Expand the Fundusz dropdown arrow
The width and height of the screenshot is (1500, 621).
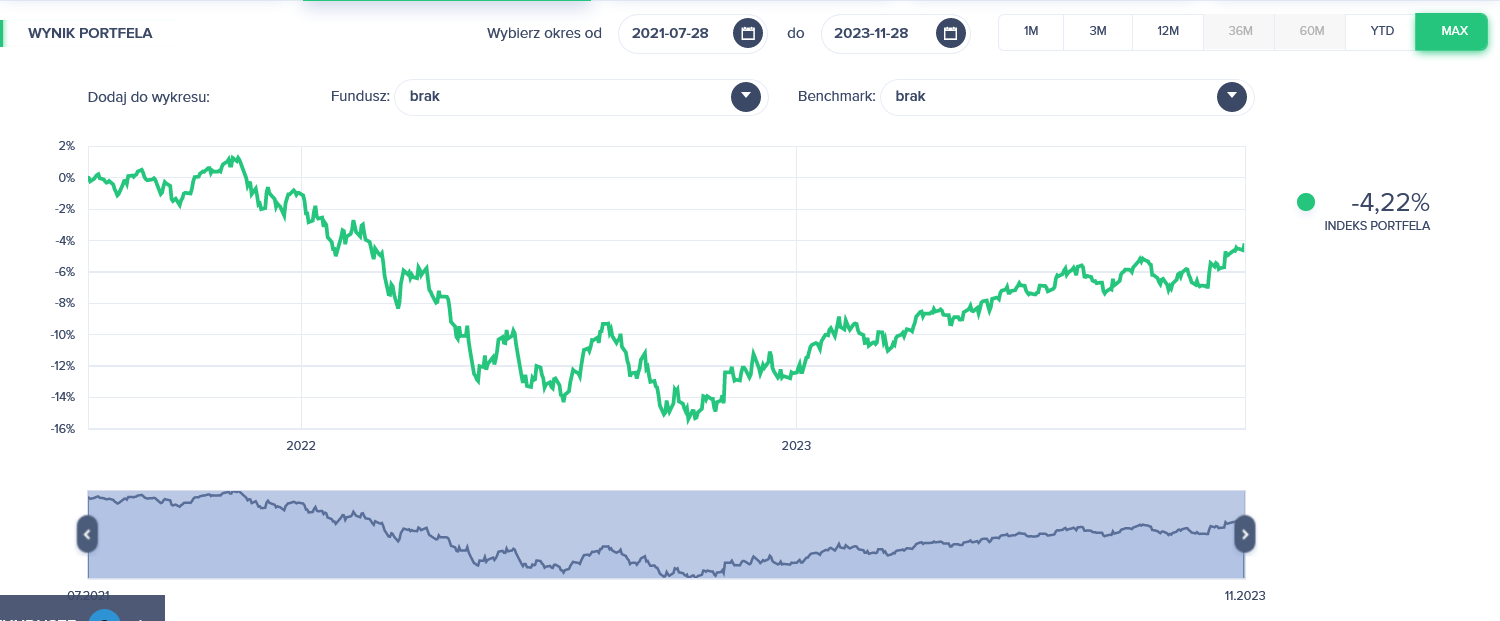pyautogui.click(x=746, y=97)
